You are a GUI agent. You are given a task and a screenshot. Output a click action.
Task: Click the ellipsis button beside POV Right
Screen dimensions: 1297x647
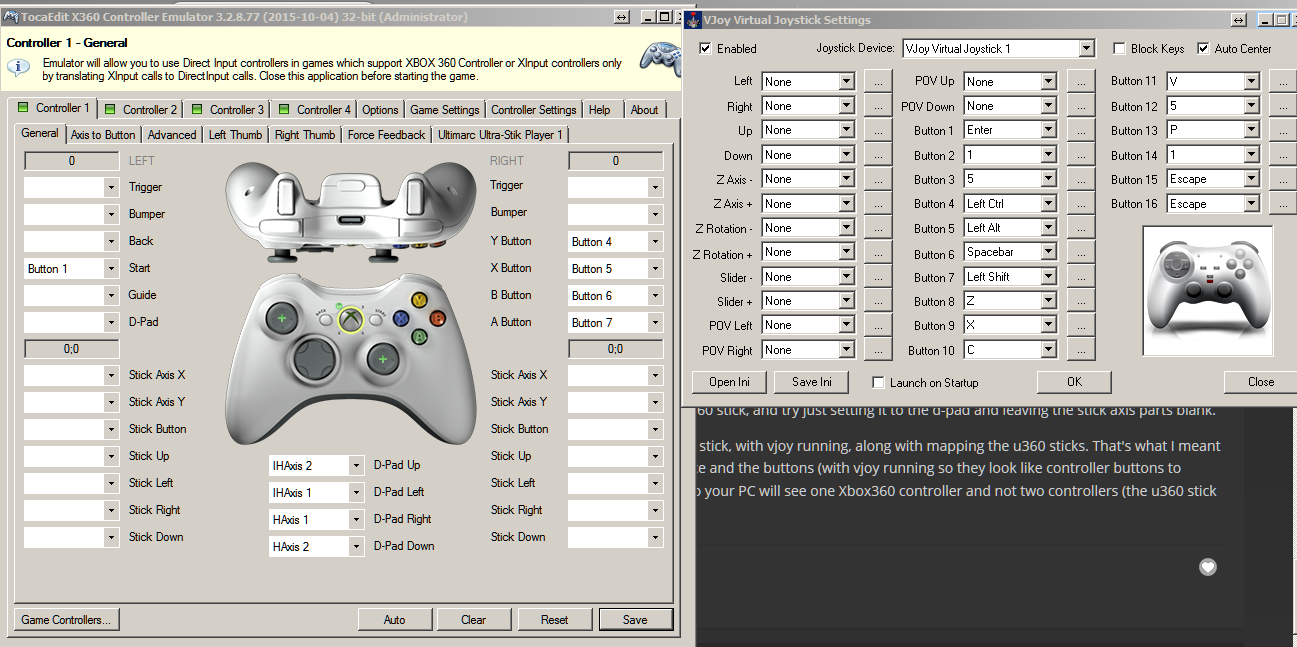point(878,350)
